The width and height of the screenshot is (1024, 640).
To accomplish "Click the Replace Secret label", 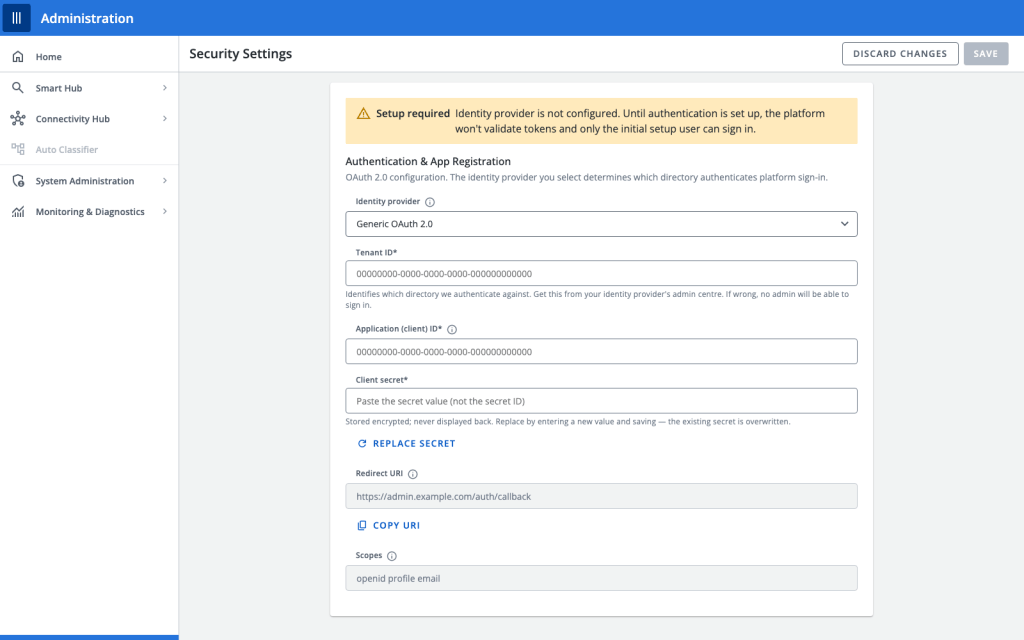I will tap(414, 443).
